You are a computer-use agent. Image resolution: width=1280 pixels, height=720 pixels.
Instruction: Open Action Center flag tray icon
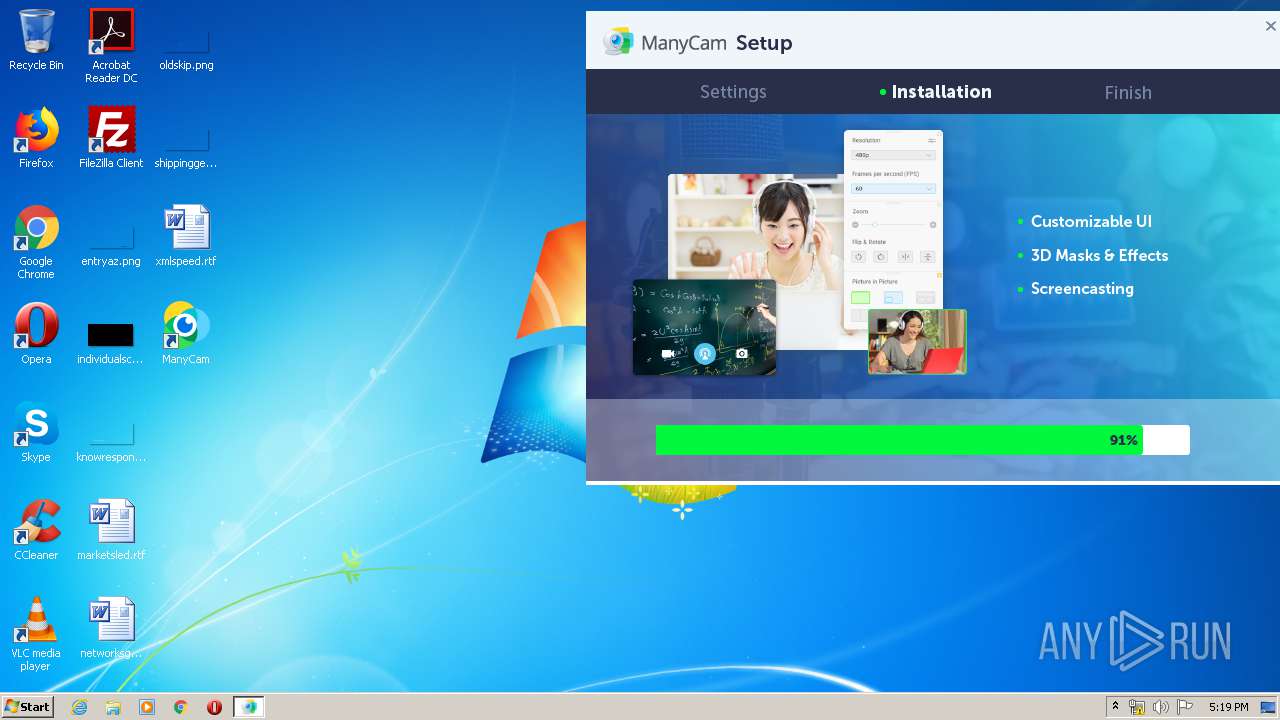tap(1185, 707)
